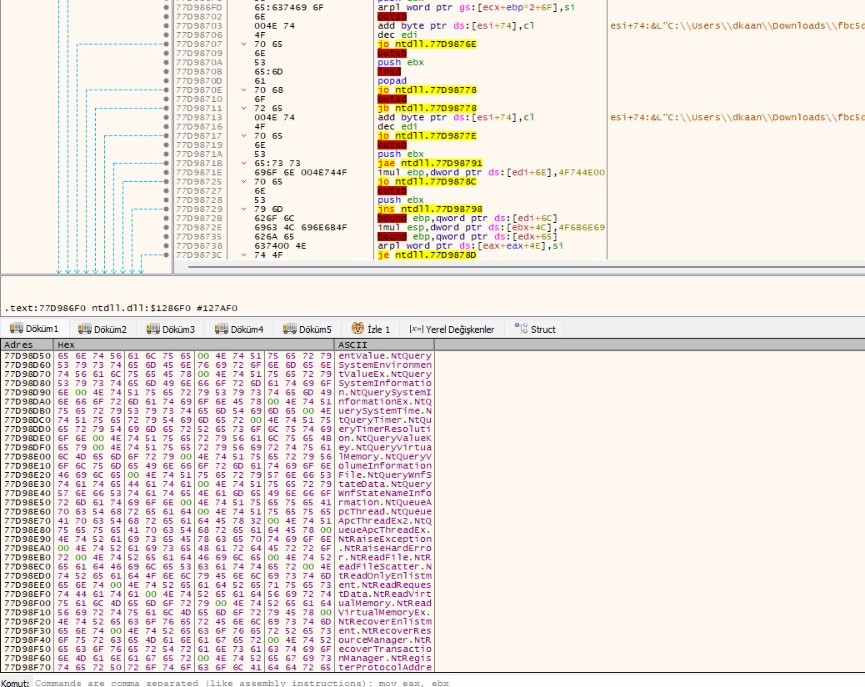Select the instruction "jo ntdll.77D9877E"
This screenshot has width=865, height=687.
[x=427, y=136]
